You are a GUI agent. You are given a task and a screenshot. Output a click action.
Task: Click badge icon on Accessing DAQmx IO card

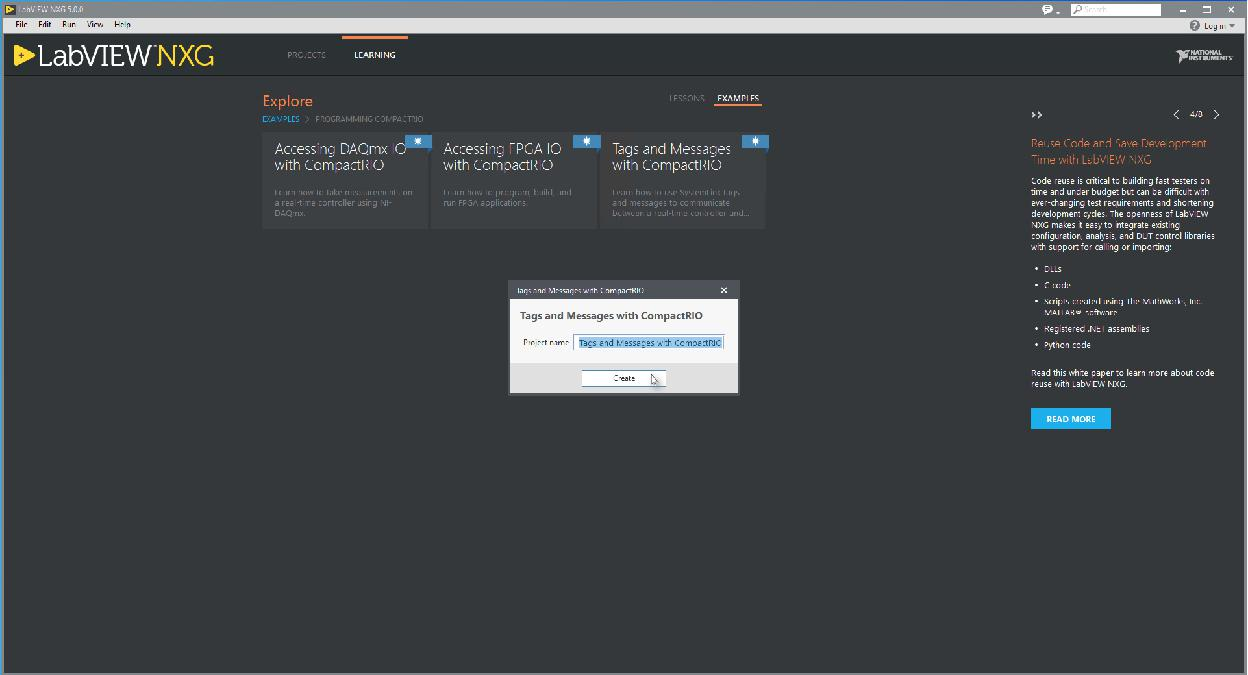pos(418,142)
